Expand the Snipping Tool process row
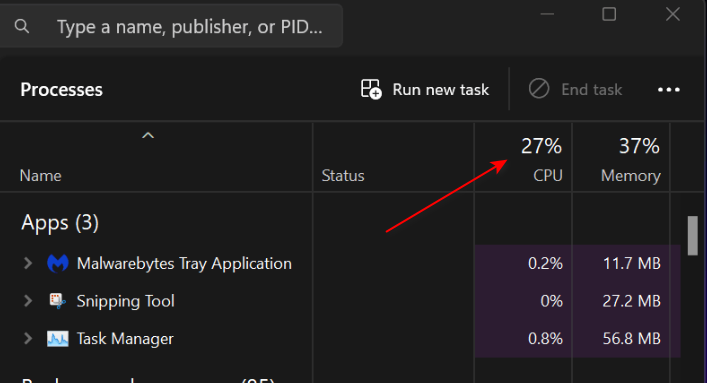This screenshot has width=707, height=383. [28, 301]
